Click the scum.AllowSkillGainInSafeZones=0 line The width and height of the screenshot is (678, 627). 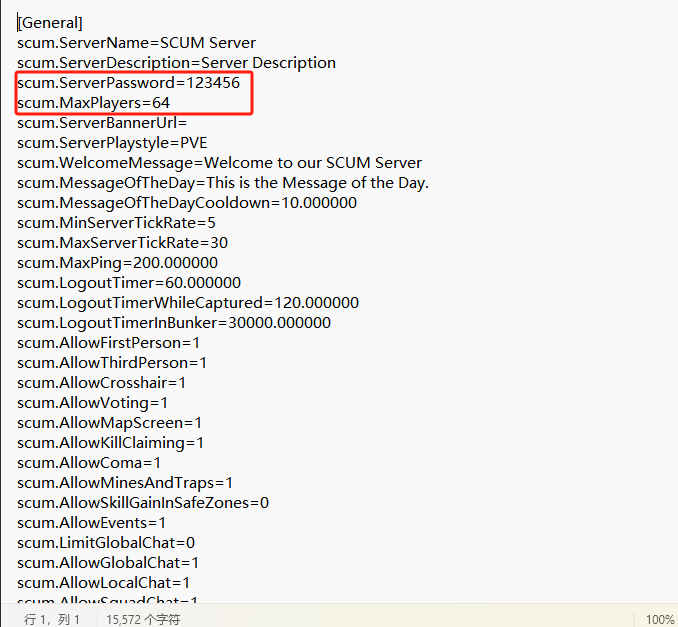click(143, 503)
